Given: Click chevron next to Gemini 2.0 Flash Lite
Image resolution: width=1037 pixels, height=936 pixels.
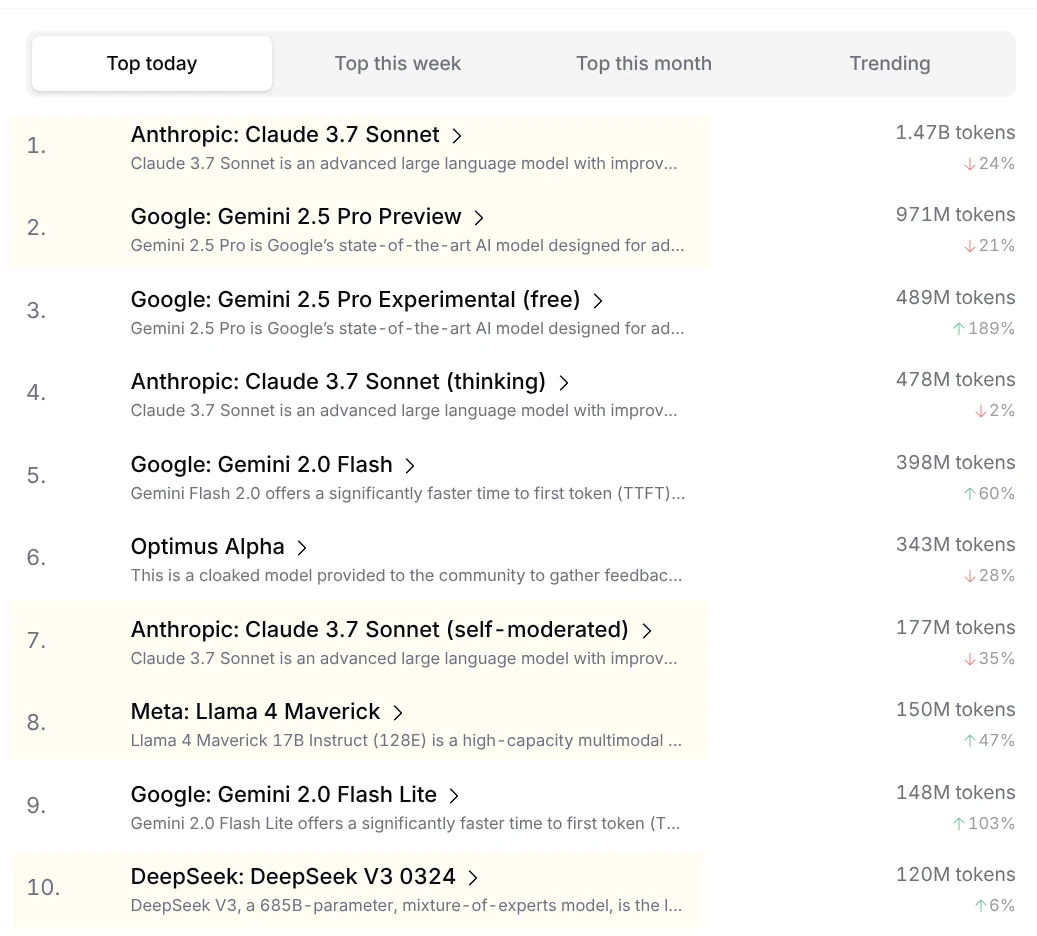Looking at the screenshot, I should coord(454,795).
